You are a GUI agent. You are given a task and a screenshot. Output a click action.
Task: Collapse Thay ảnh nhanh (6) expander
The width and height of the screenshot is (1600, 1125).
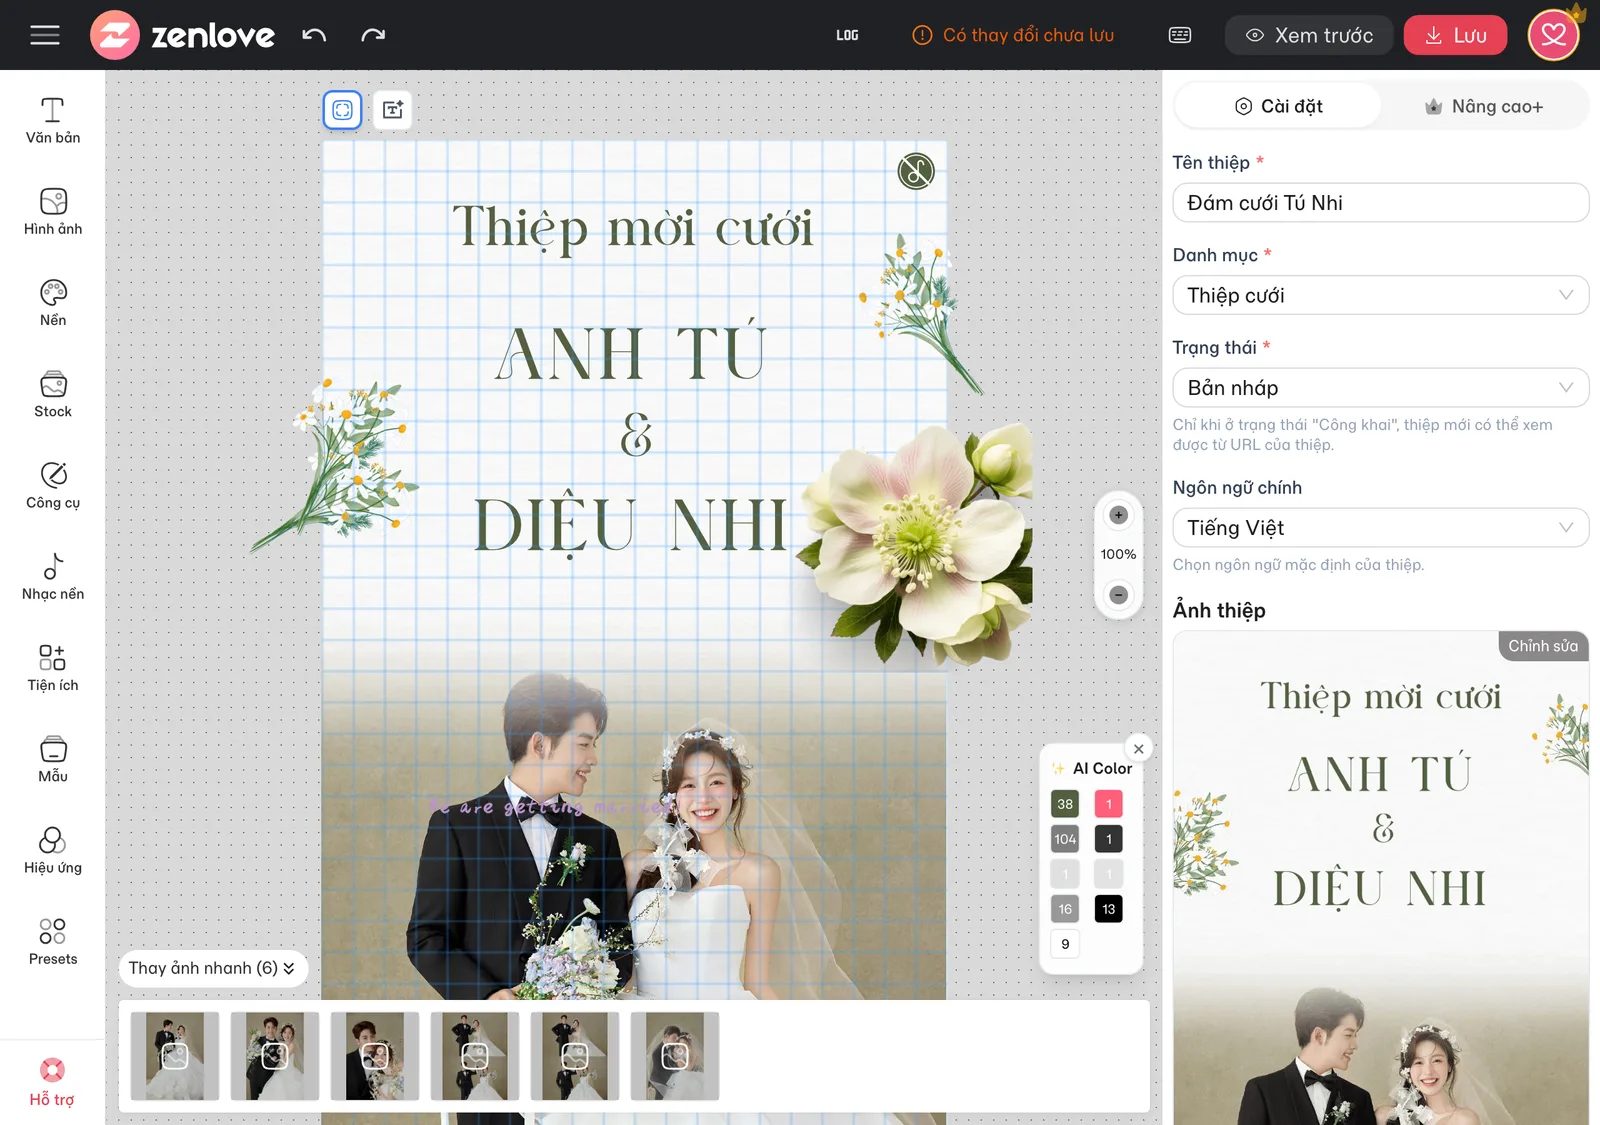coord(212,968)
